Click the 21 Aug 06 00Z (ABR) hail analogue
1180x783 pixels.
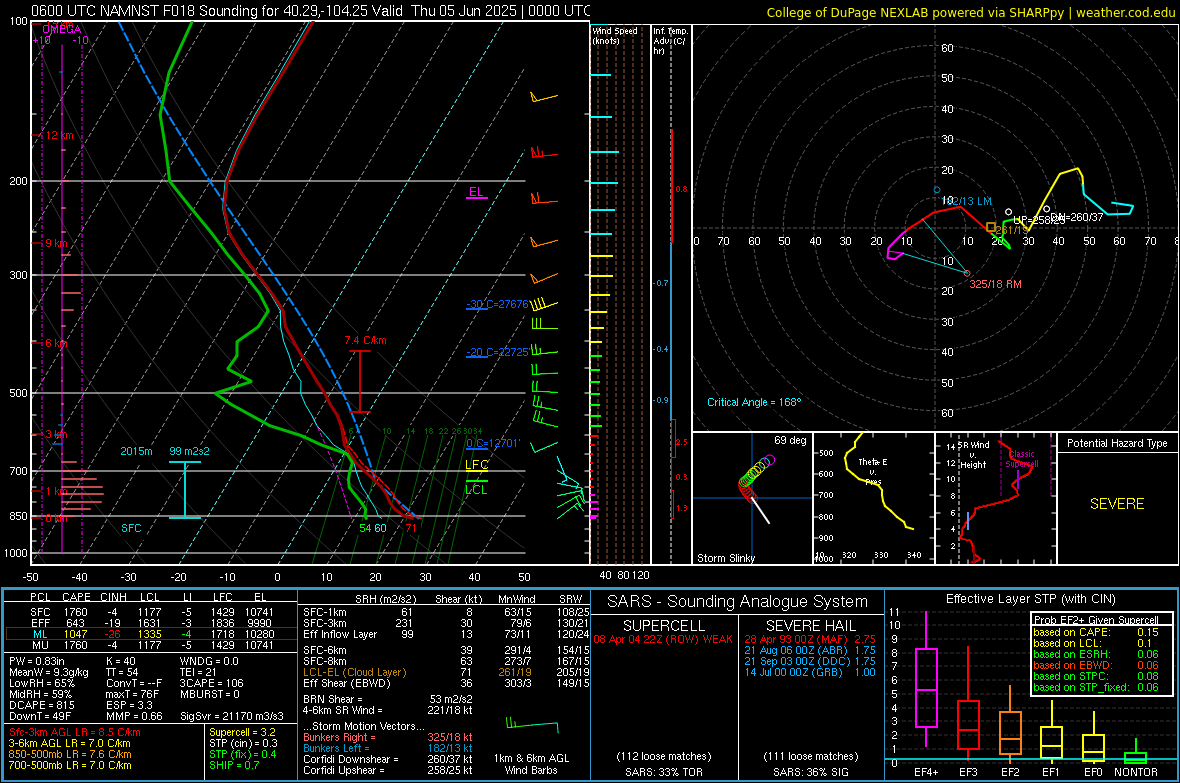coord(810,650)
